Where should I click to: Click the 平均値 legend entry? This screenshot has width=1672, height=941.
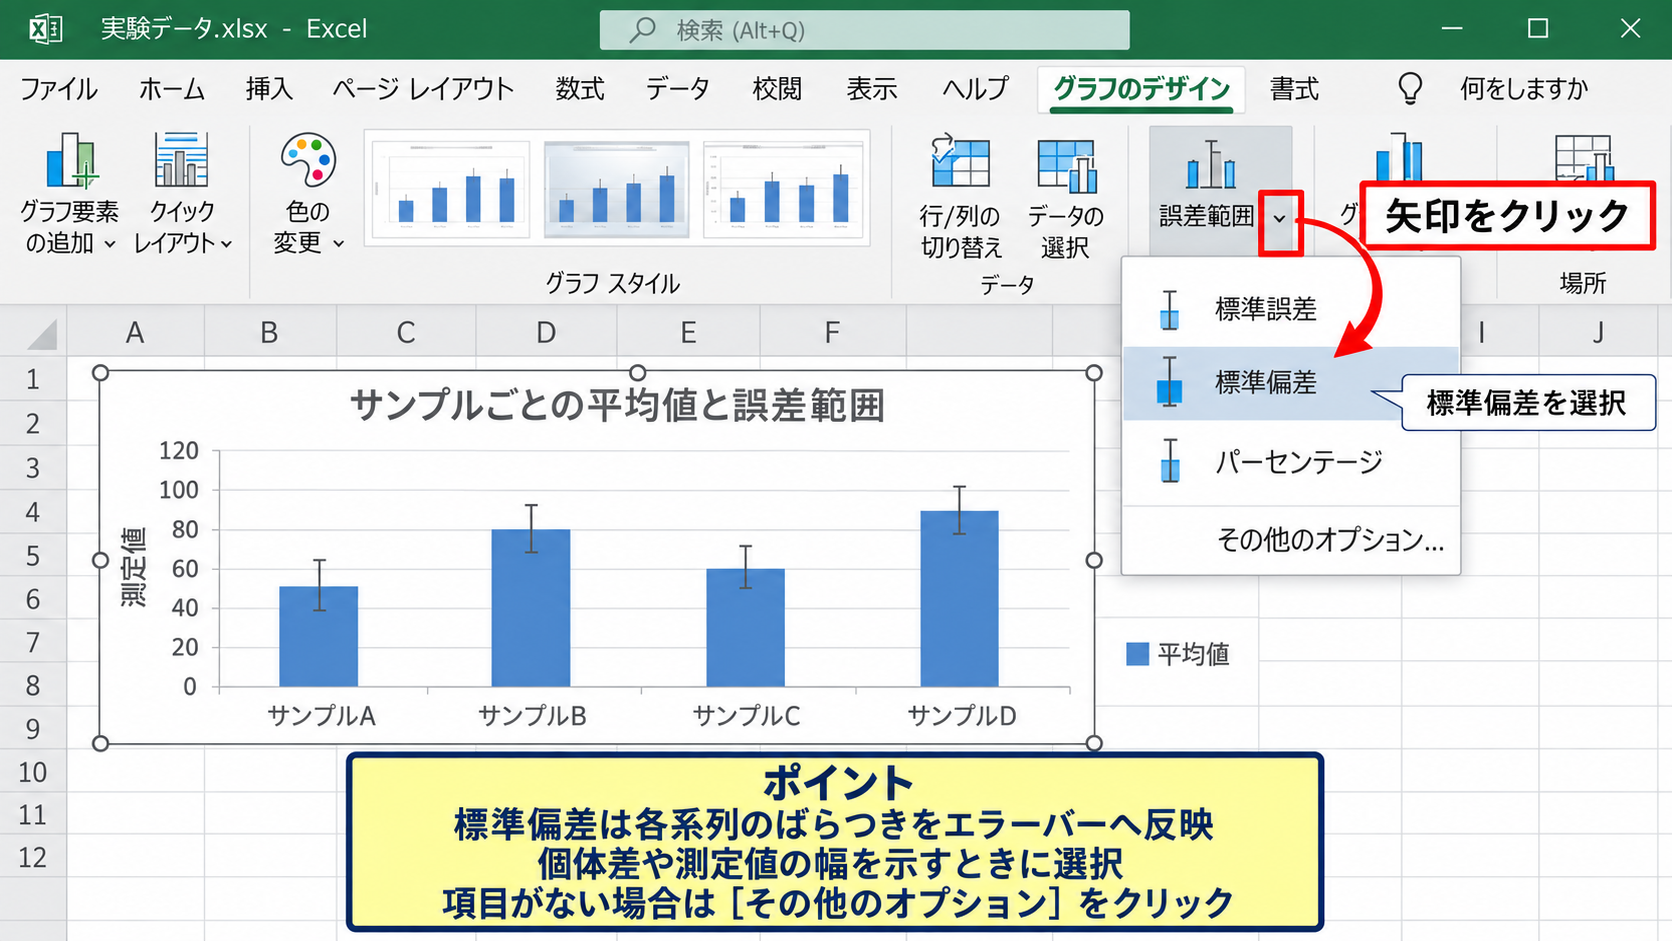[1178, 655]
